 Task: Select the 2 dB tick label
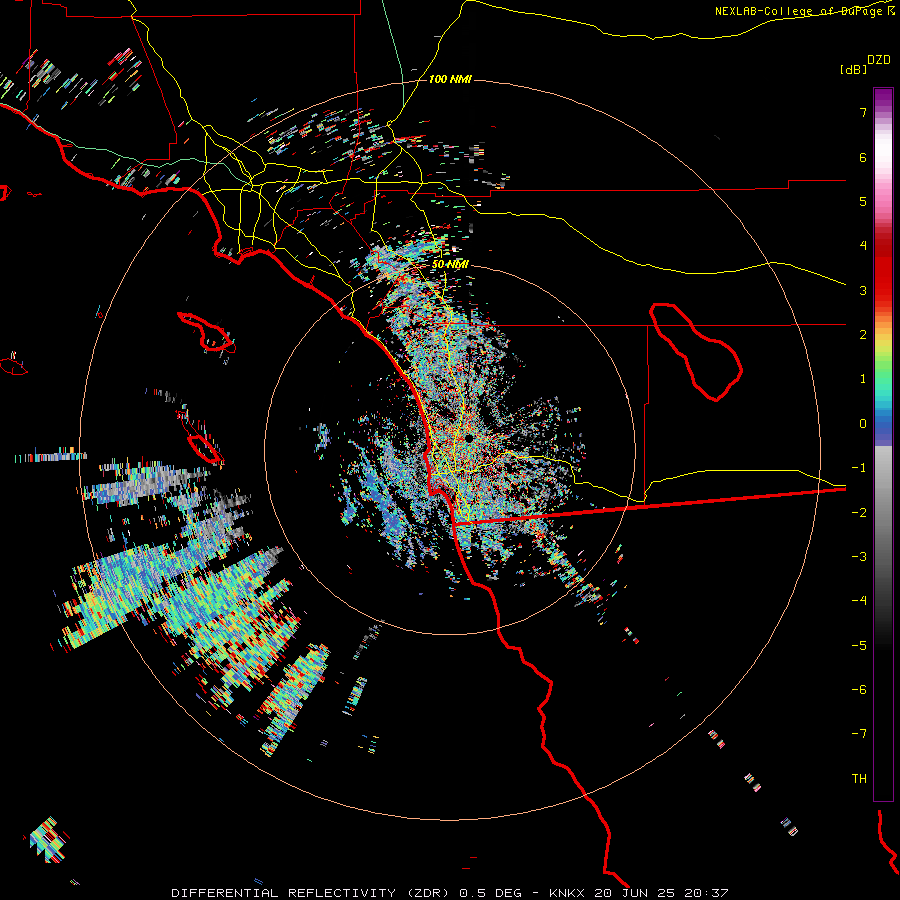click(863, 335)
